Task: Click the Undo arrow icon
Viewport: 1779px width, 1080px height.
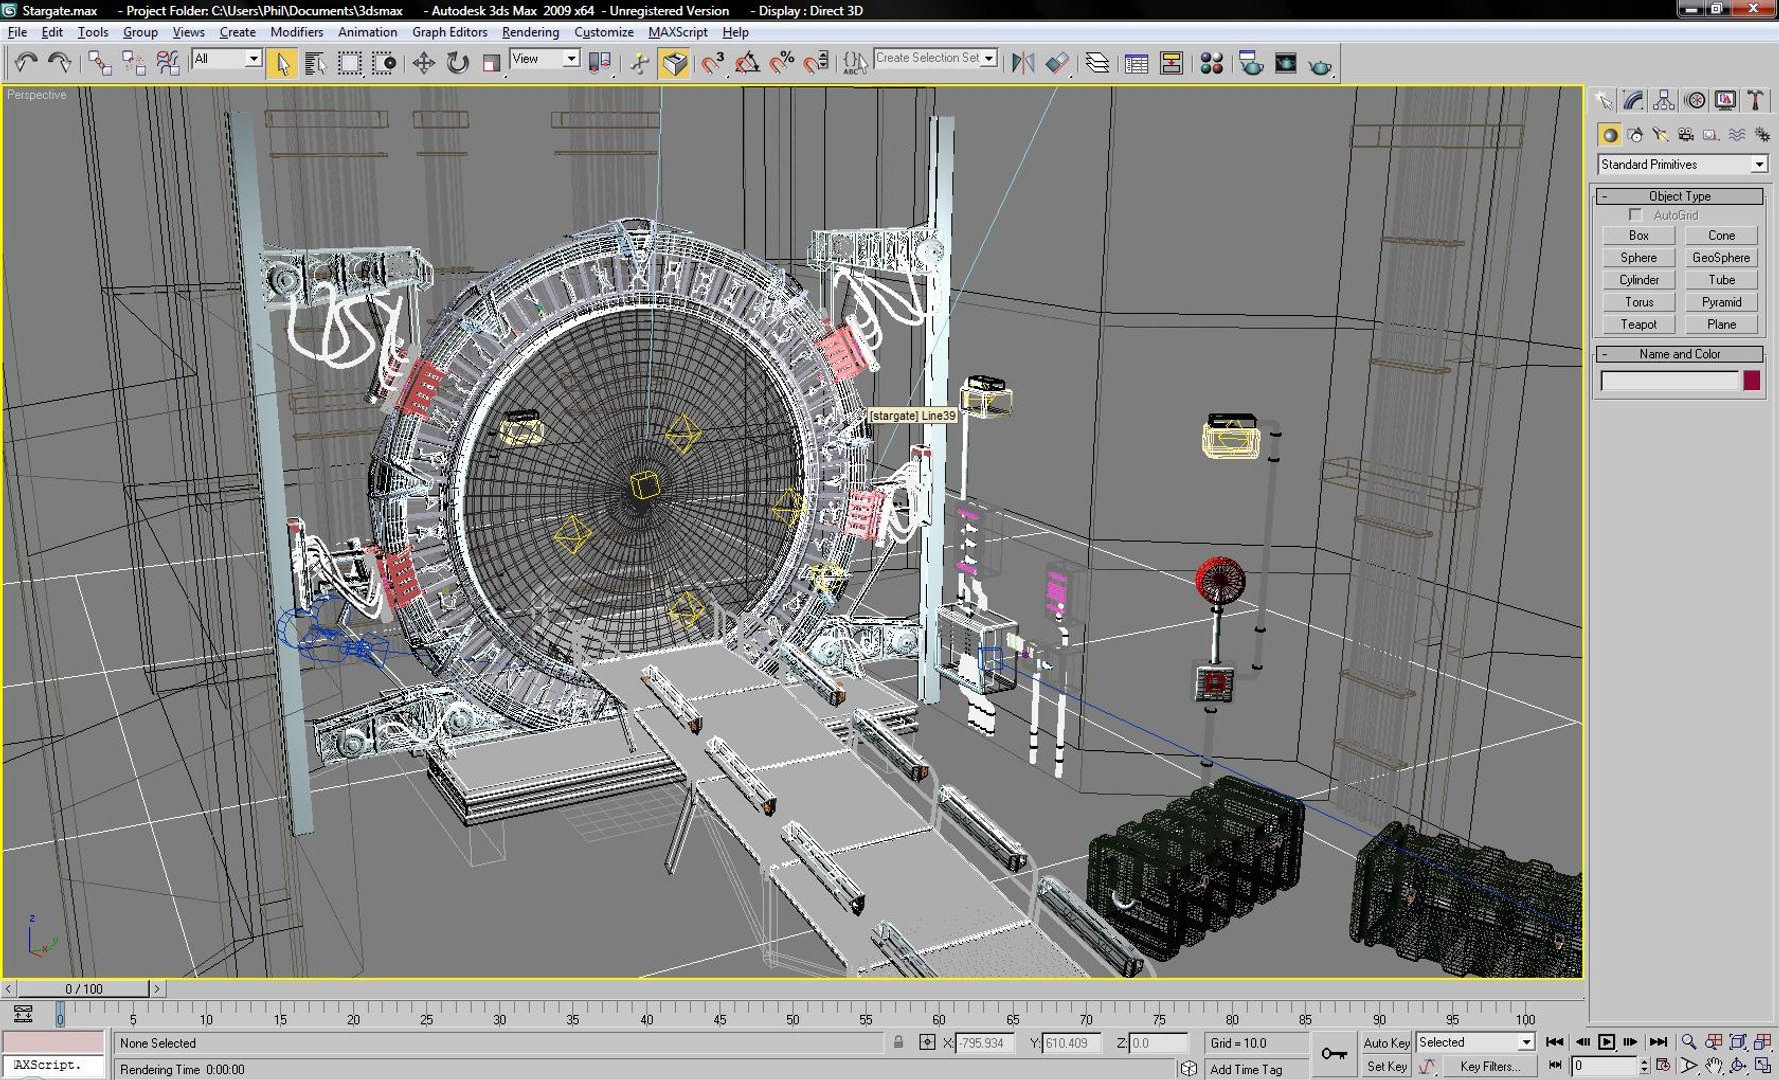Action: pyautogui.click(x=26, y=63)
